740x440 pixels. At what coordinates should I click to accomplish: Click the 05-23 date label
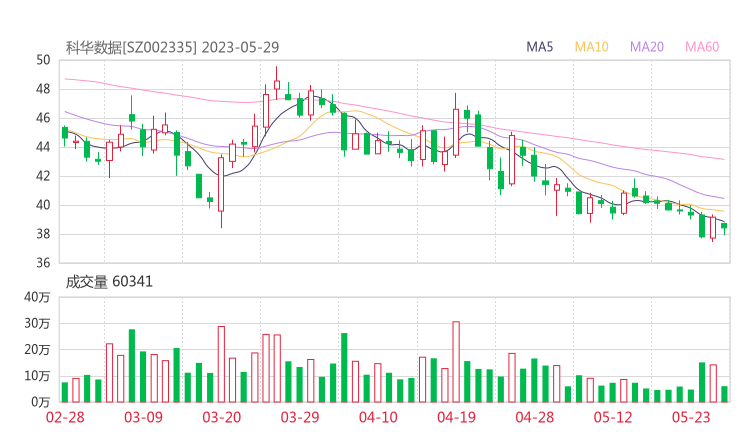click(x=691, y=417)
